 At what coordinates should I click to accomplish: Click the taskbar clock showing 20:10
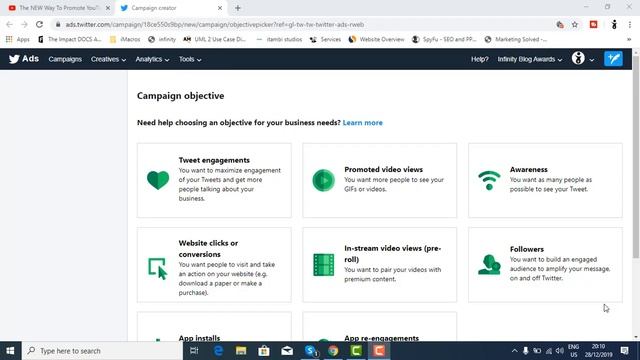[x=598, y=351]
